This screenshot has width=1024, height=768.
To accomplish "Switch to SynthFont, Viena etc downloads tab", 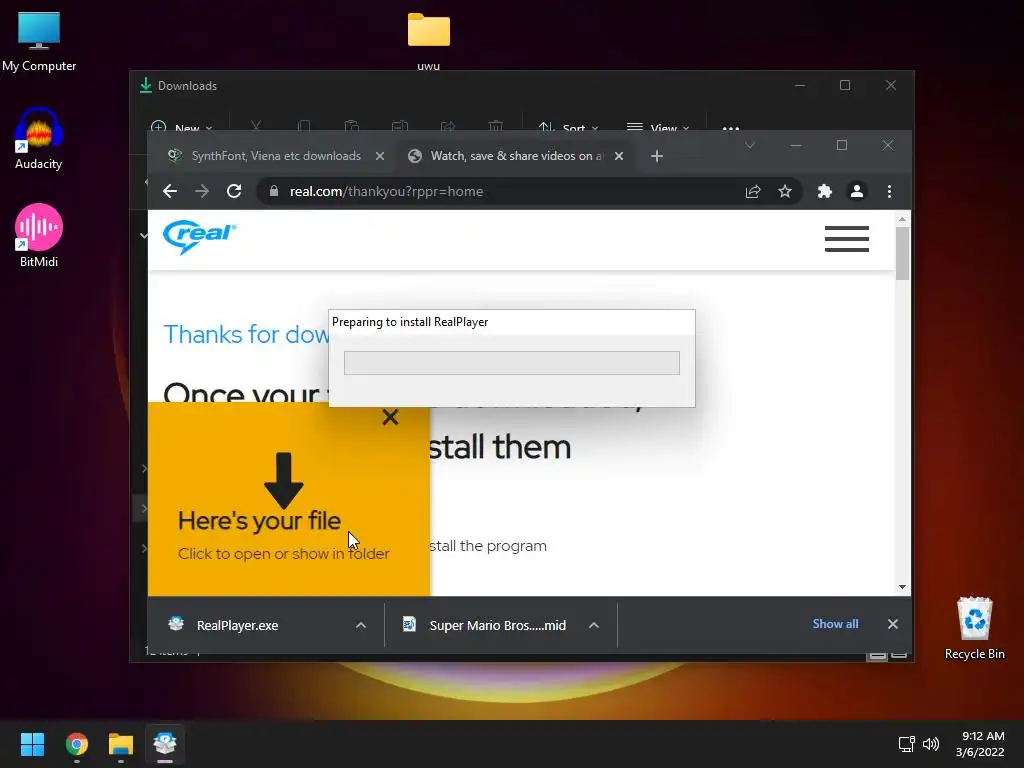I will [x=276, y=156].
